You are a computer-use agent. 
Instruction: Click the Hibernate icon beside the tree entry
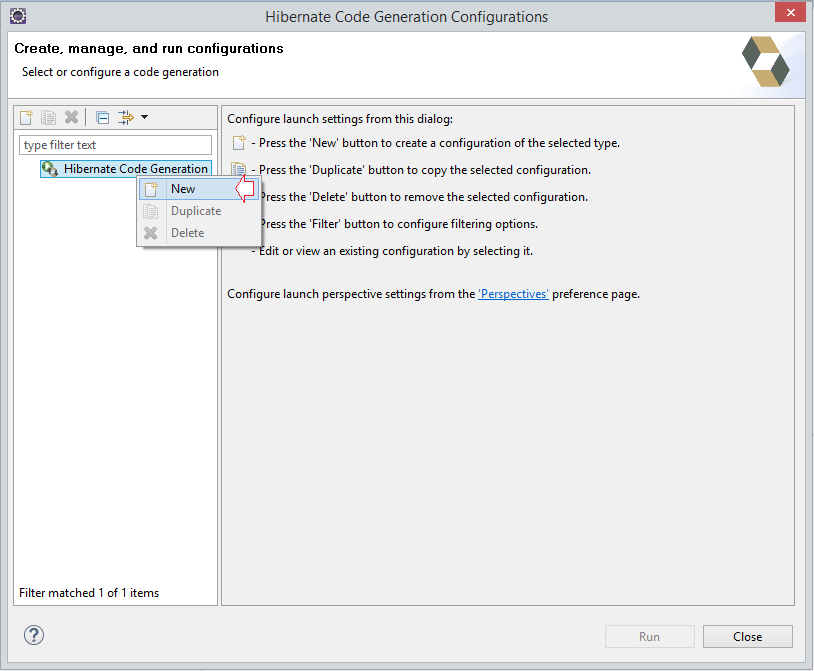click(48, 168)
